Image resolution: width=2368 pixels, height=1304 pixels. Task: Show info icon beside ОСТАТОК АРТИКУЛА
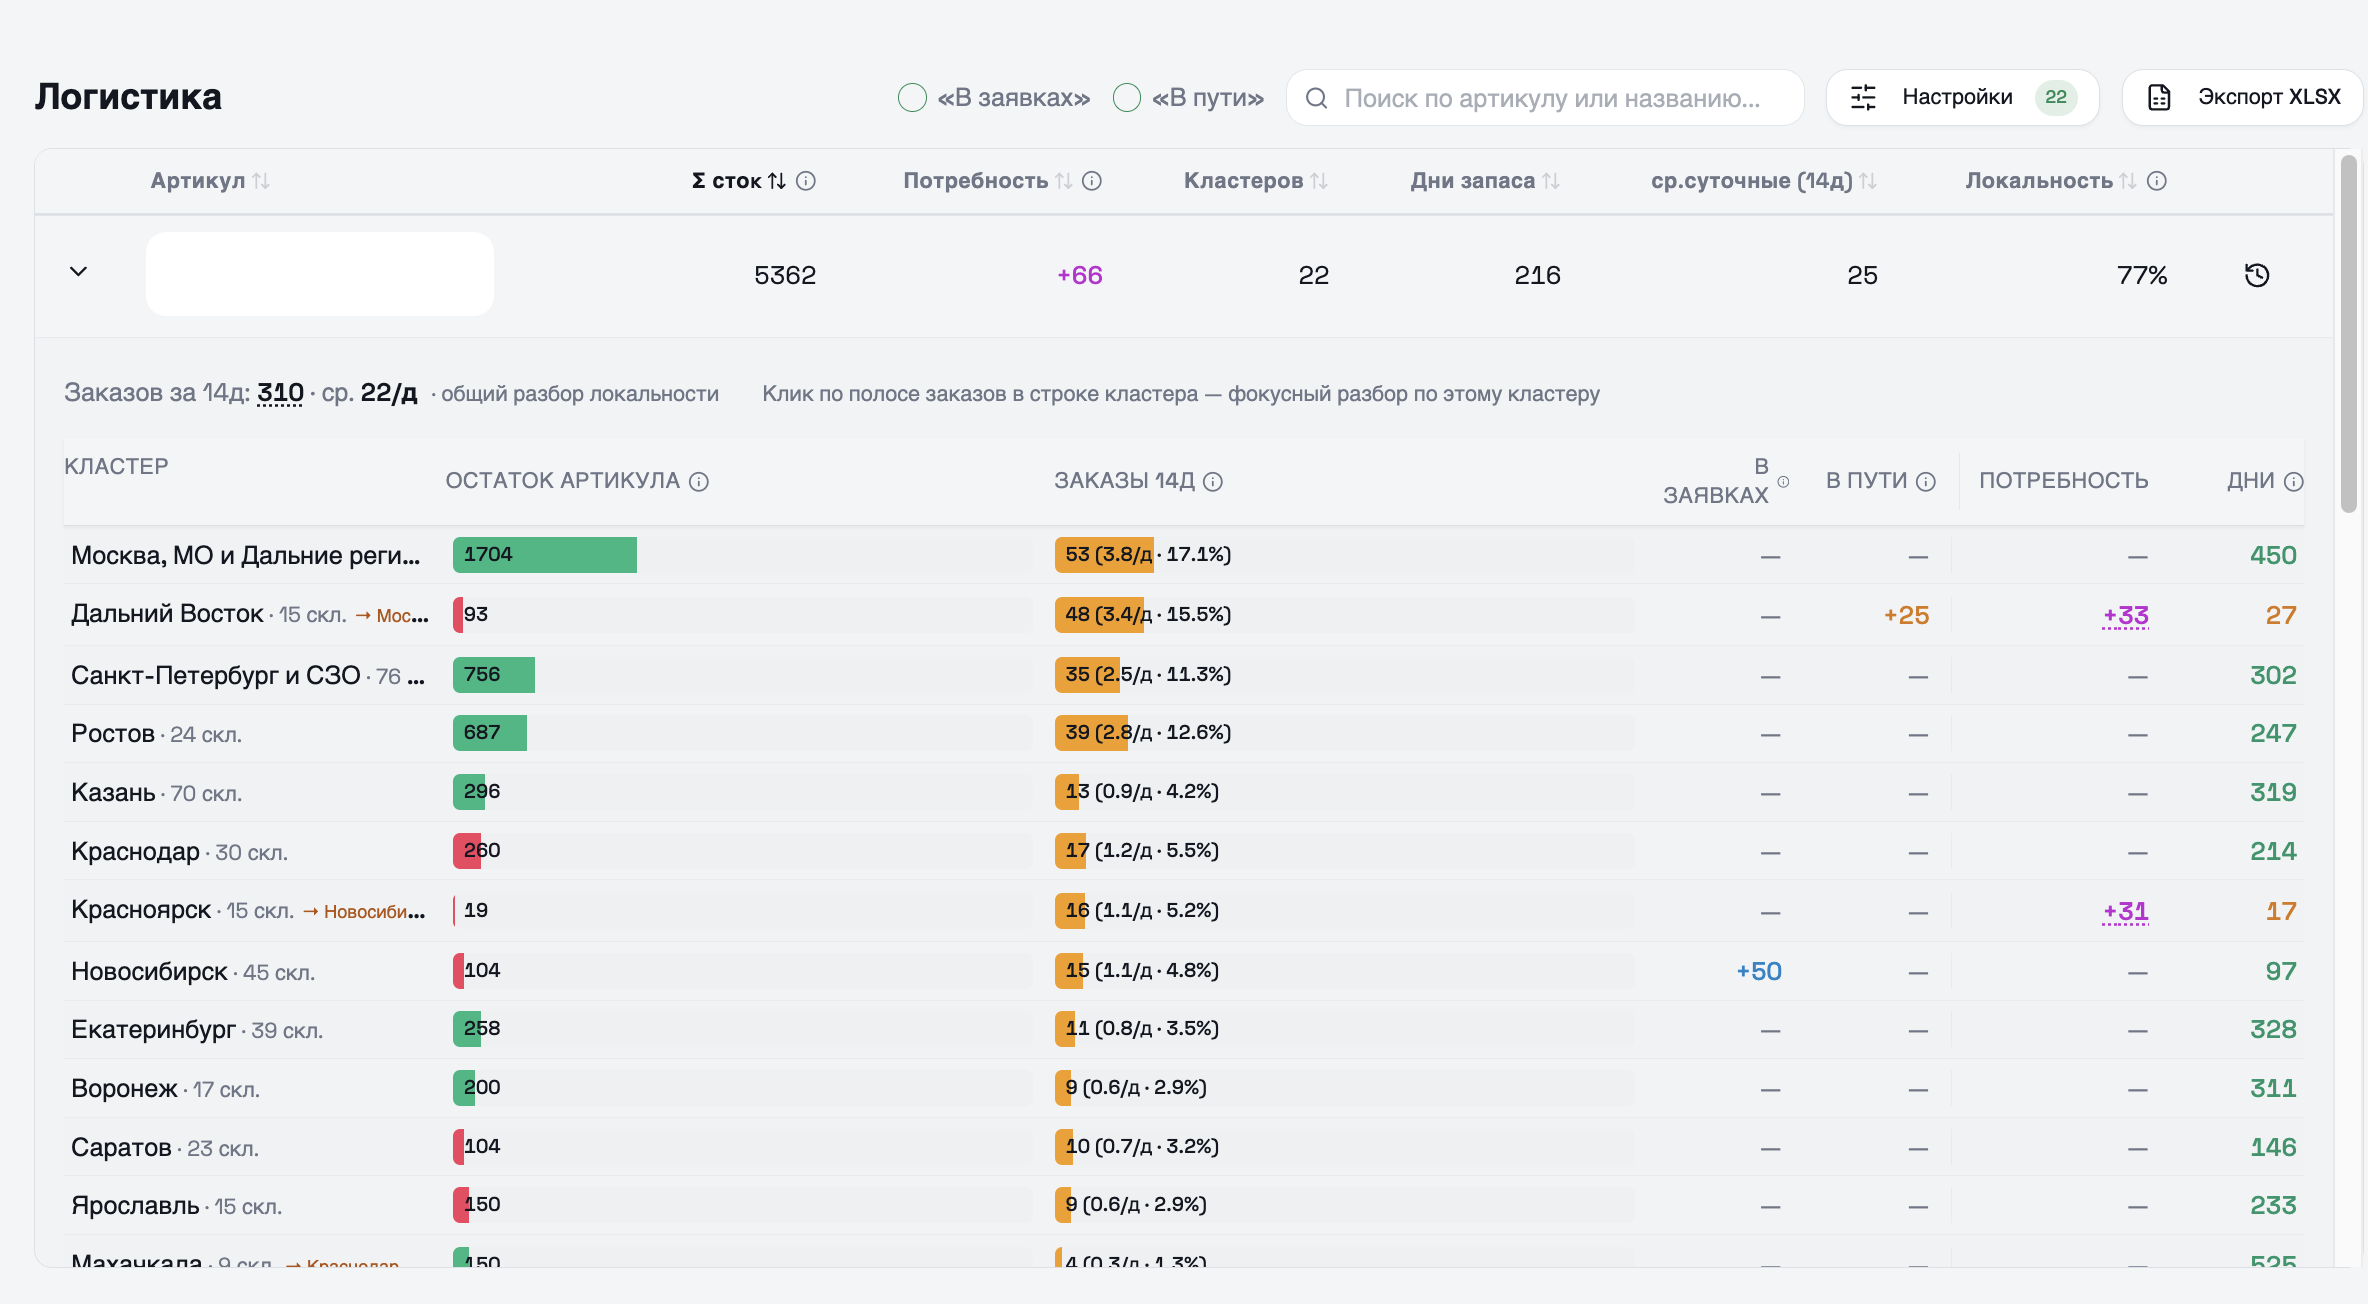[699, 482]
